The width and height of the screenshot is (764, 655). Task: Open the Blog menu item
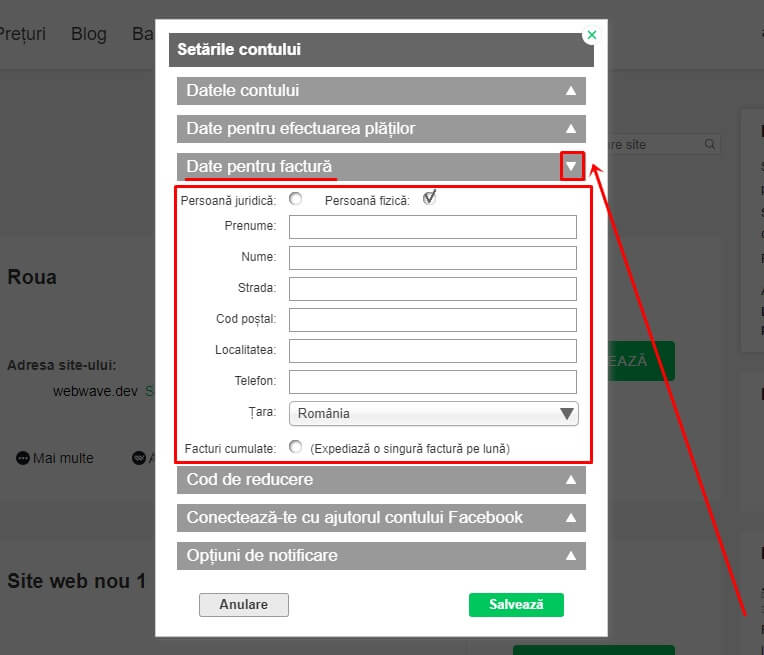[89, 34]
